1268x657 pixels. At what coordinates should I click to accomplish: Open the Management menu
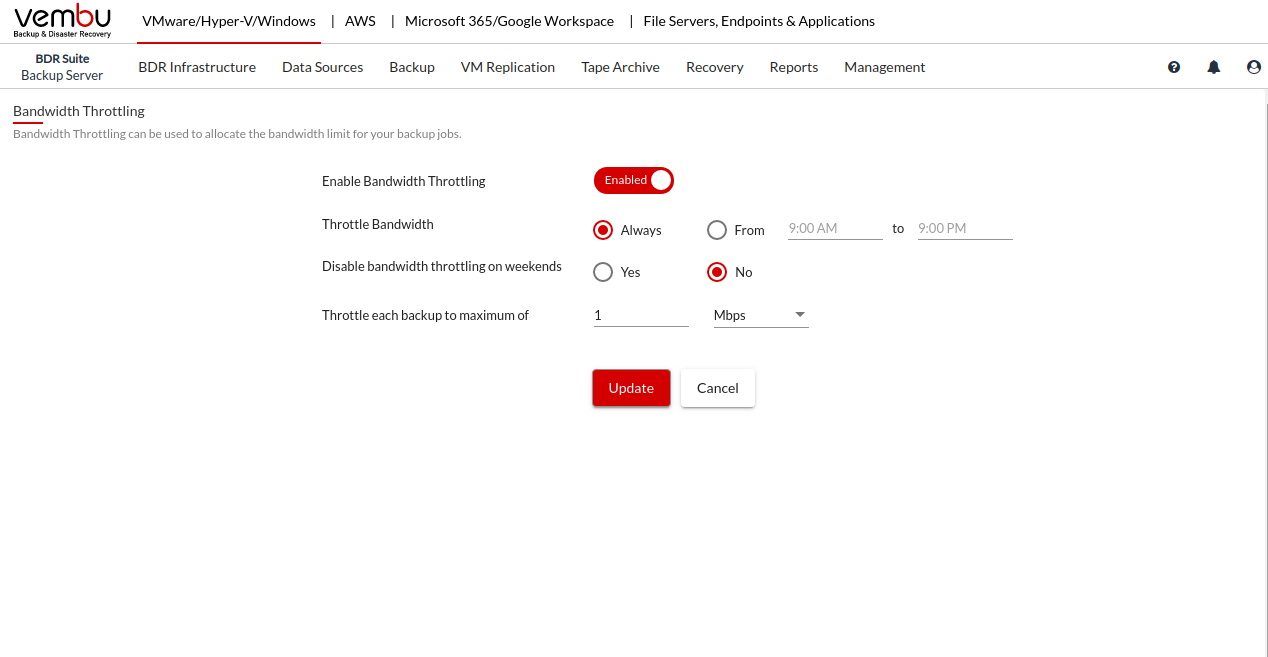click(x=884, y=67)
